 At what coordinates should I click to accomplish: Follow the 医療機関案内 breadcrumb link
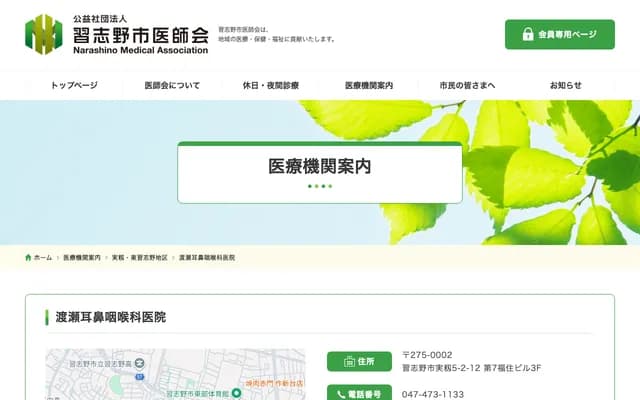pos(82,258)
